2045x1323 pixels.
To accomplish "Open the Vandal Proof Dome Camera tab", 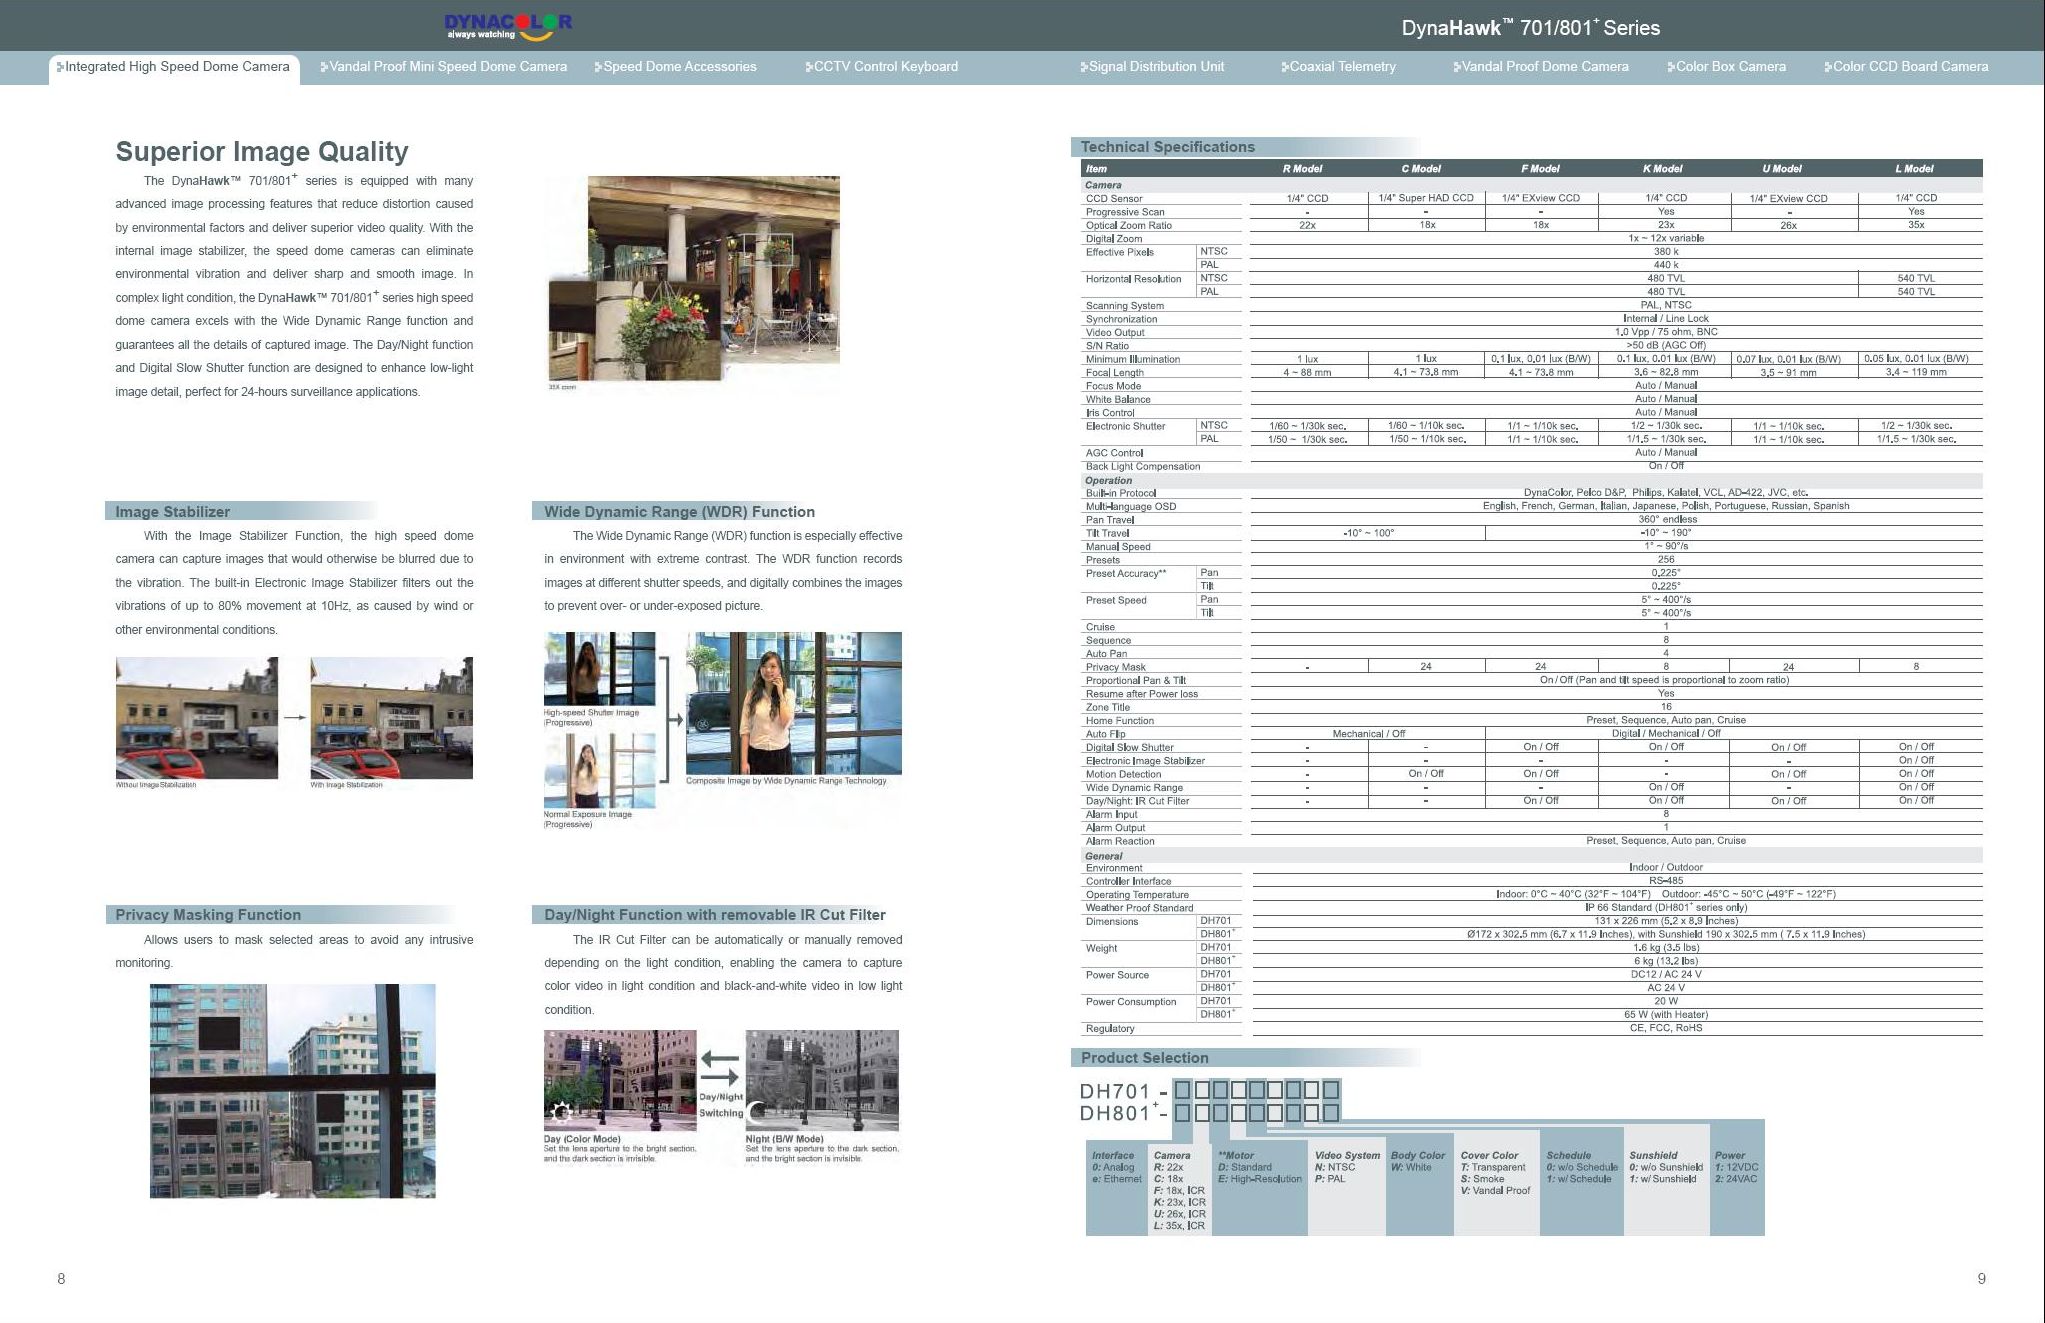I will 1541,67.
